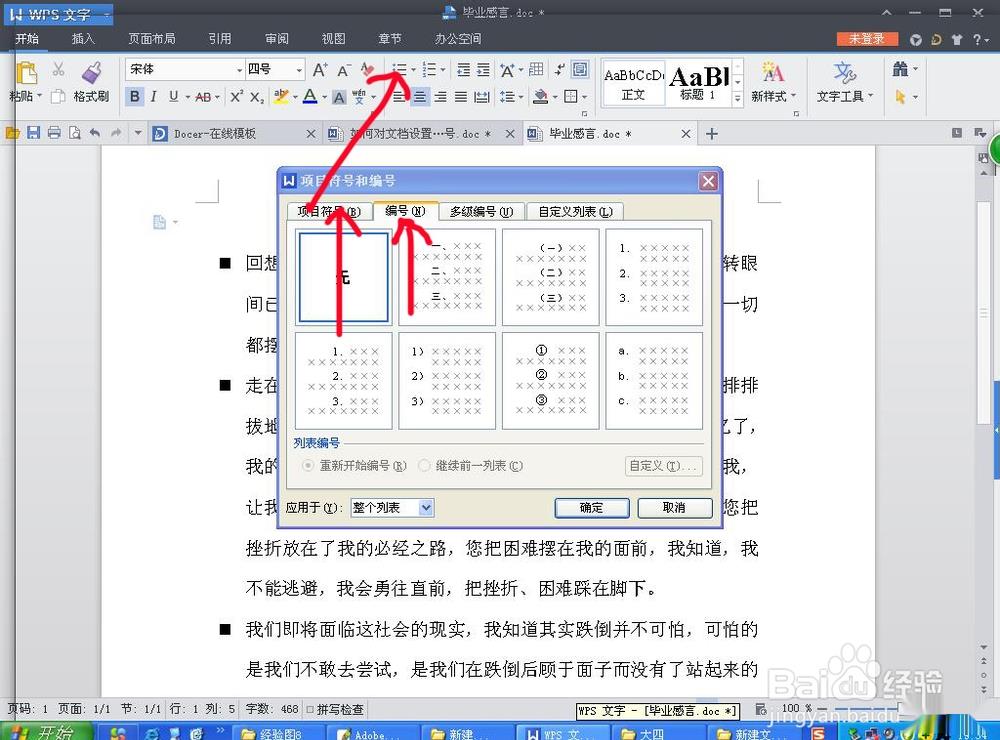Activate the Format Painter (格式刷) brush
The height and width of the screenshot is (740, 1000).
click(91, 72)
